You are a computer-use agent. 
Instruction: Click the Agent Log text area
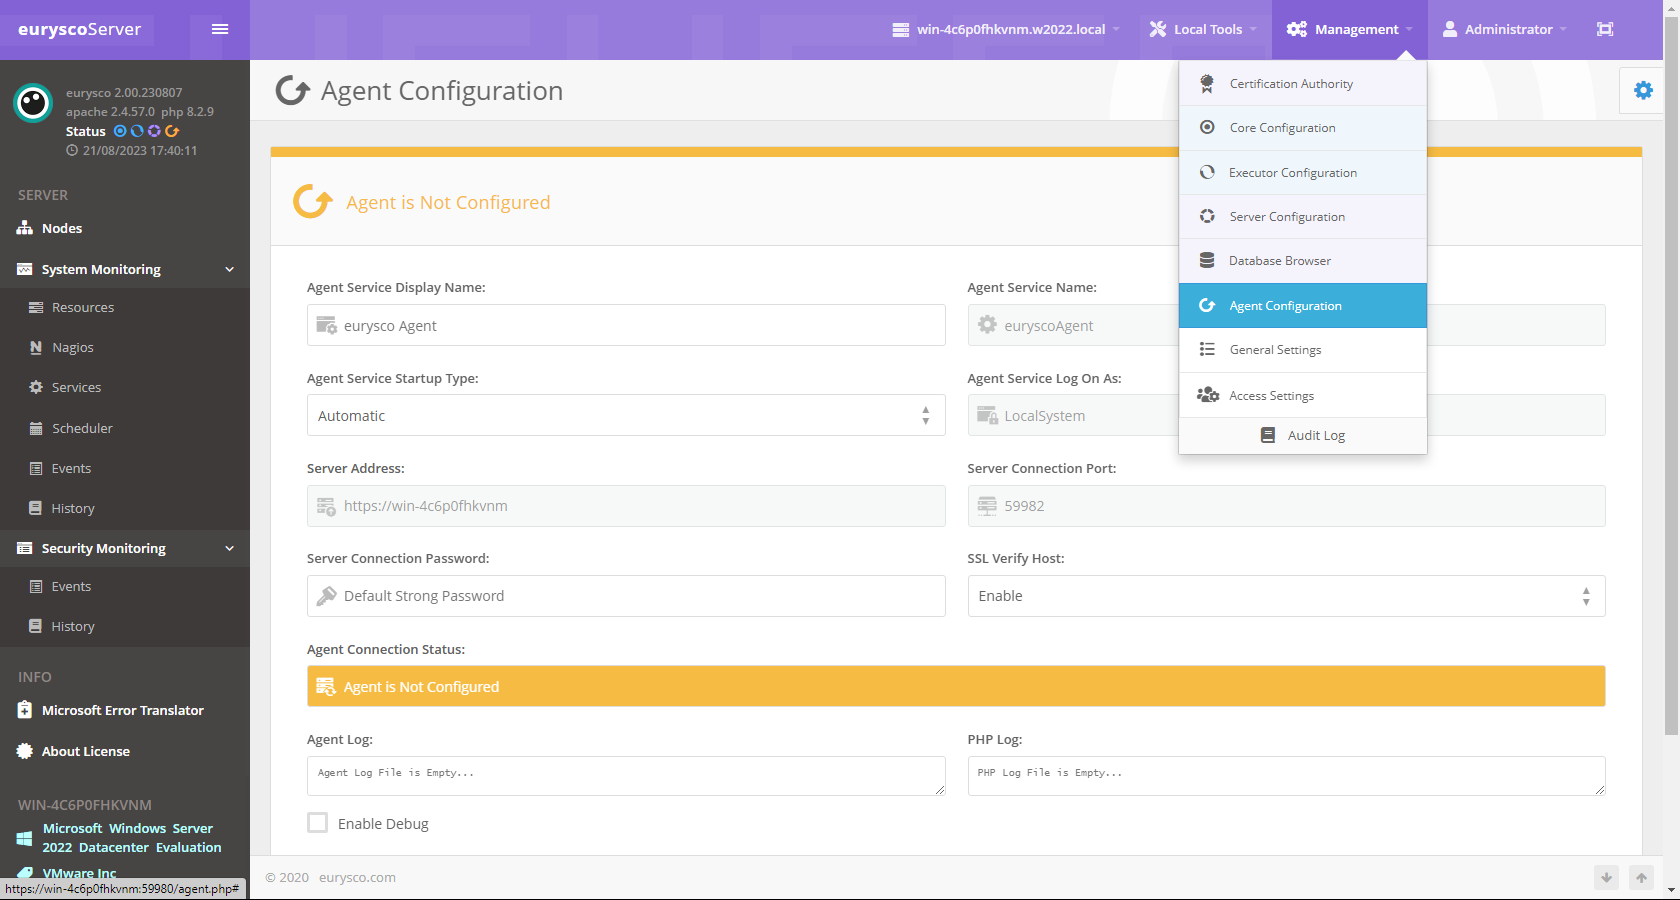point(626,776)
